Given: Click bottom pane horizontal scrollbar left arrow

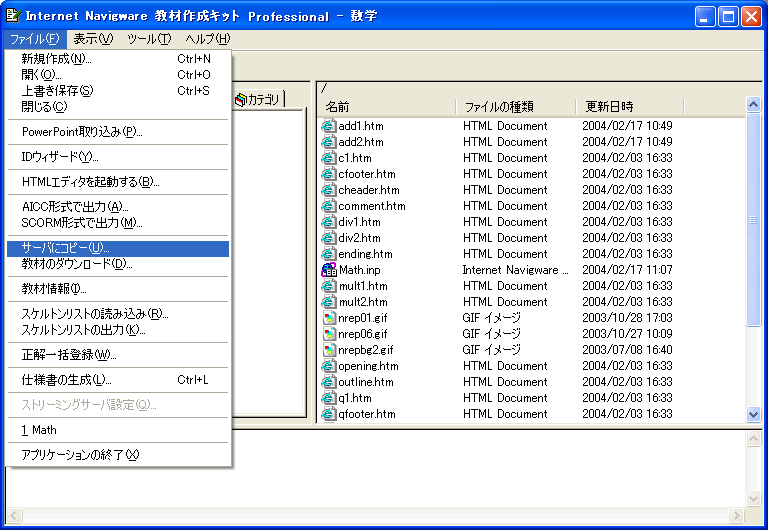Looking at the screenshot, I should 14,515.
